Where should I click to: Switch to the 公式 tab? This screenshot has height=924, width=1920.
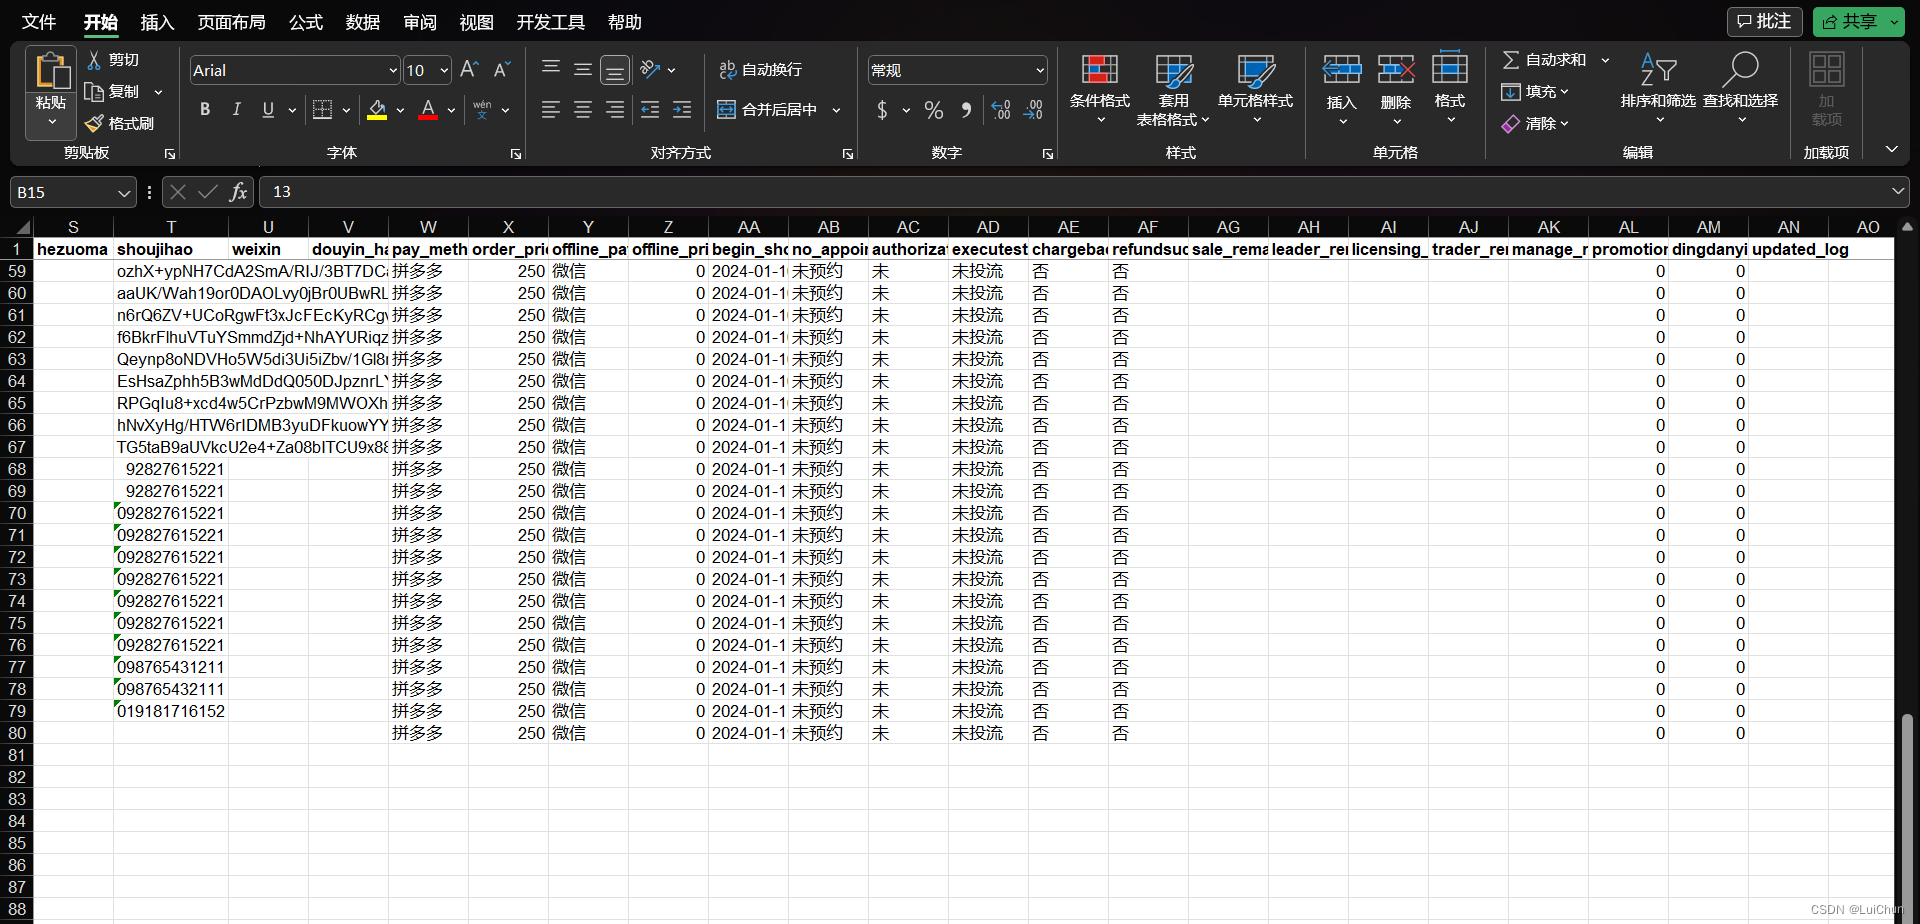coord(306,22)
